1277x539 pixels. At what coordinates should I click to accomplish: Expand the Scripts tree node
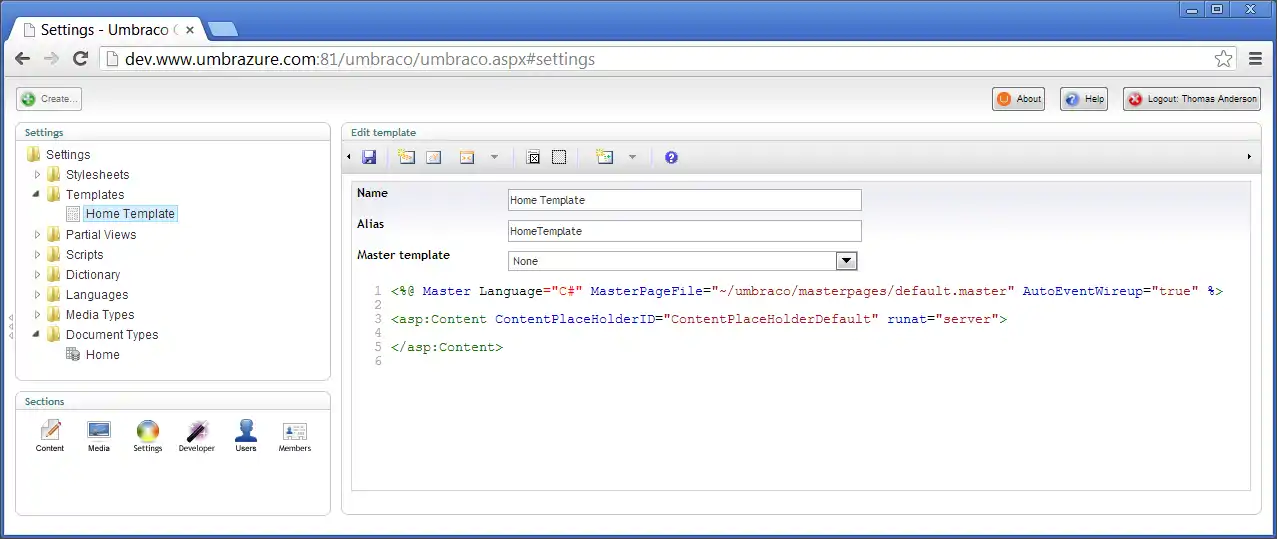[38, 255]
